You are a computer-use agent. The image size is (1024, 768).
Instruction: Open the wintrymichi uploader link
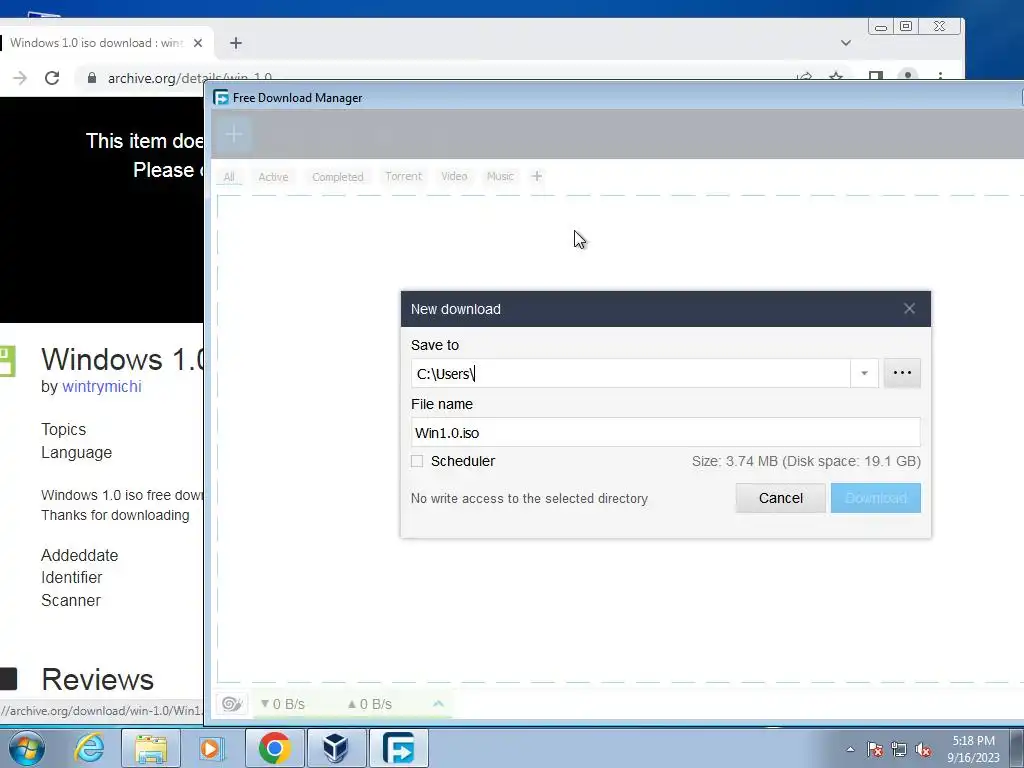[x=102, y=387]
